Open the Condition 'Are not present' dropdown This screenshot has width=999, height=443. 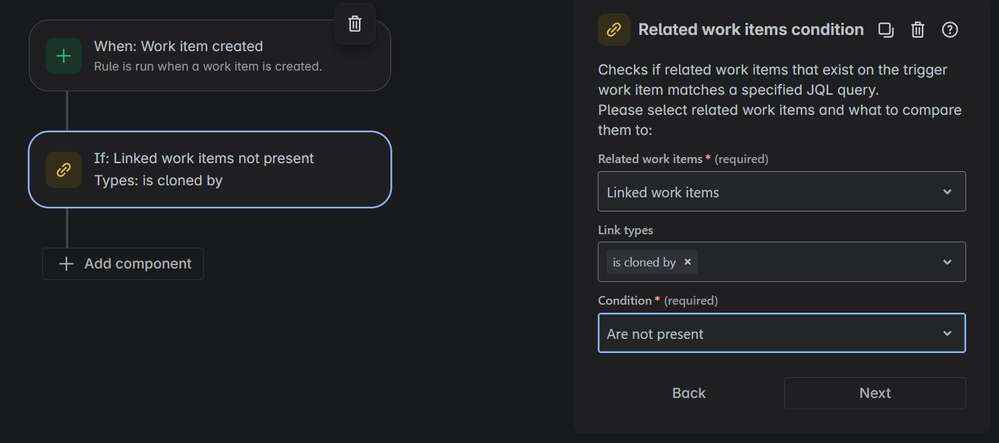click(782, 333)
